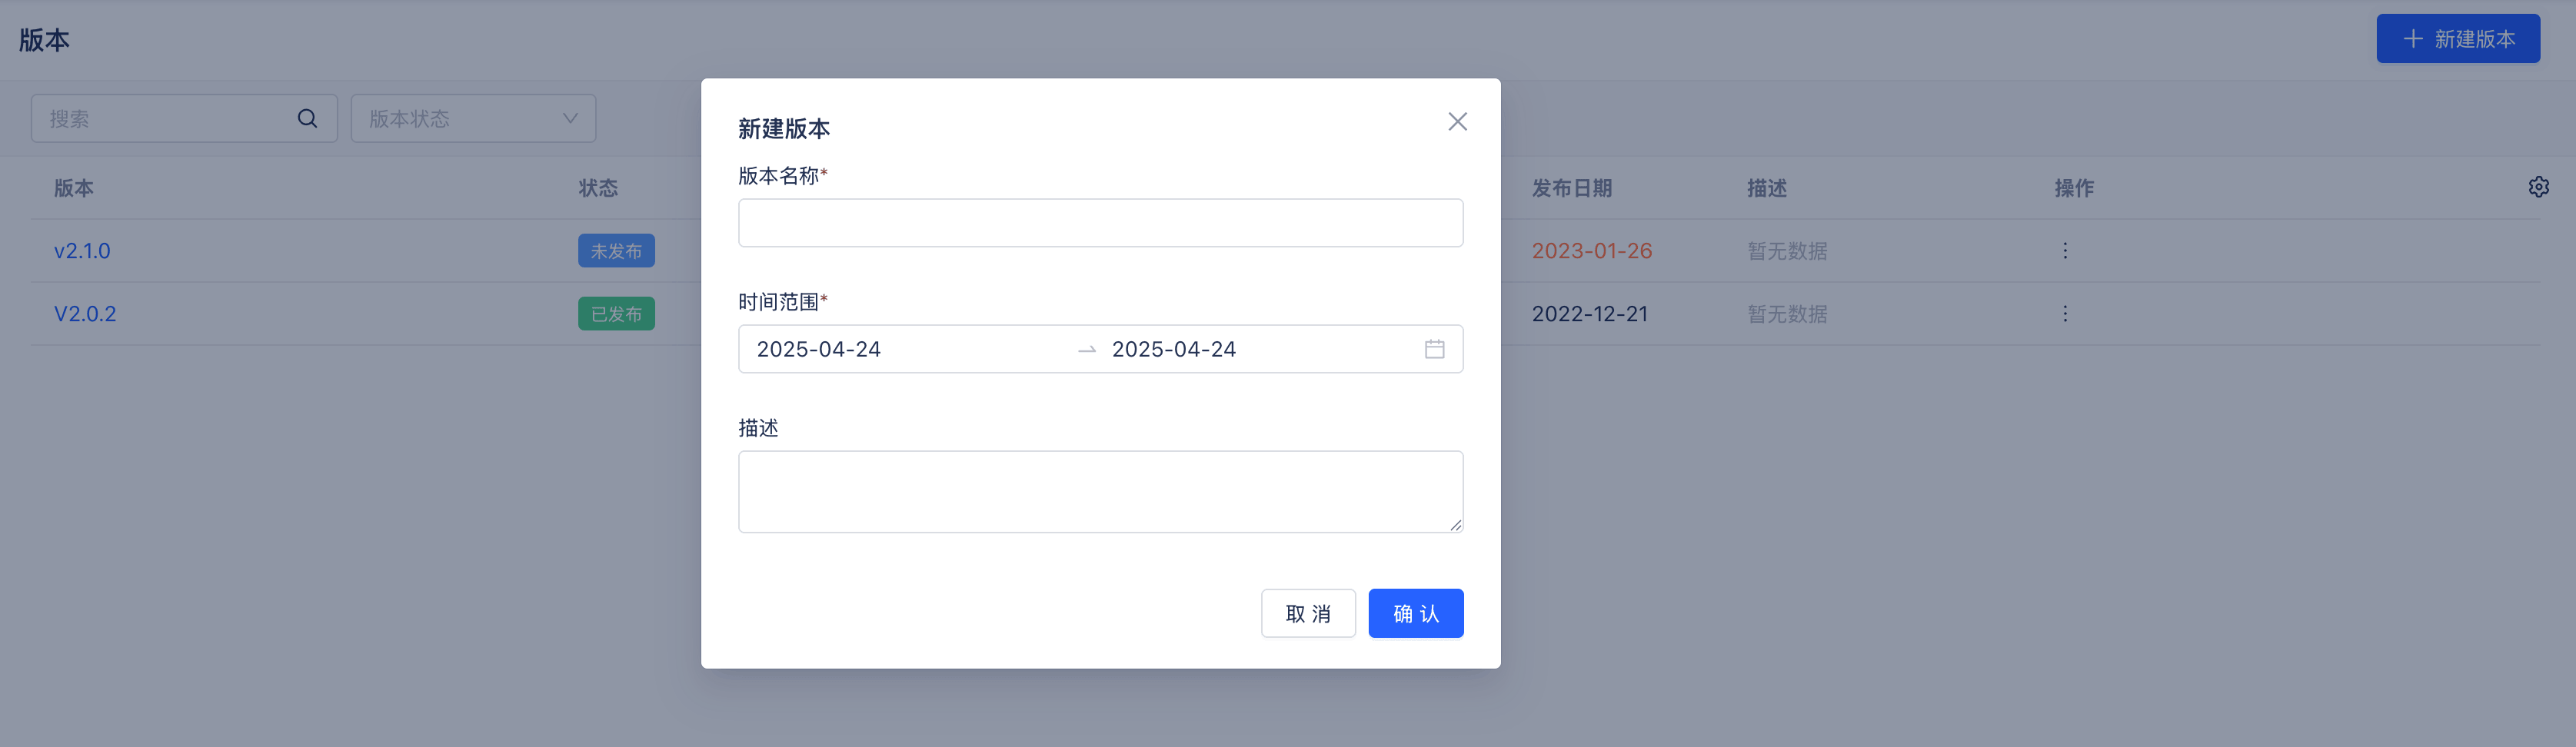Open the V2.0.2 version link
Viewport: 2576px width, 747px height.
[85, 314]
